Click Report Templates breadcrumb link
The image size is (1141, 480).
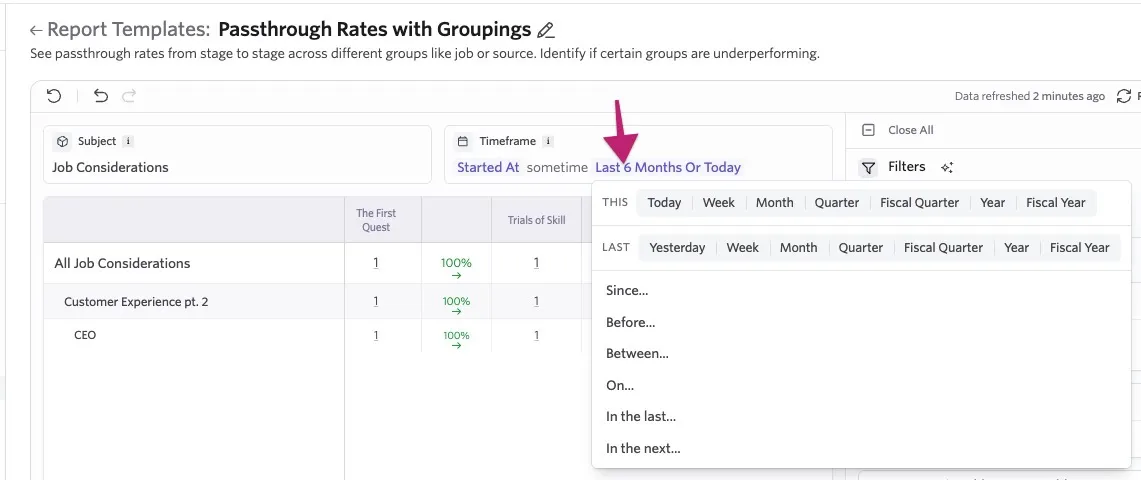129,30
